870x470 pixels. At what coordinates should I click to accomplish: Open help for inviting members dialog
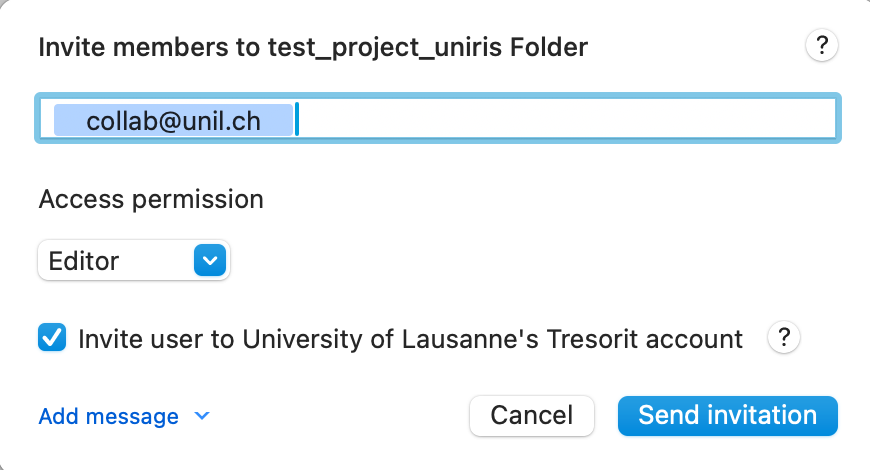pos(821,45)
